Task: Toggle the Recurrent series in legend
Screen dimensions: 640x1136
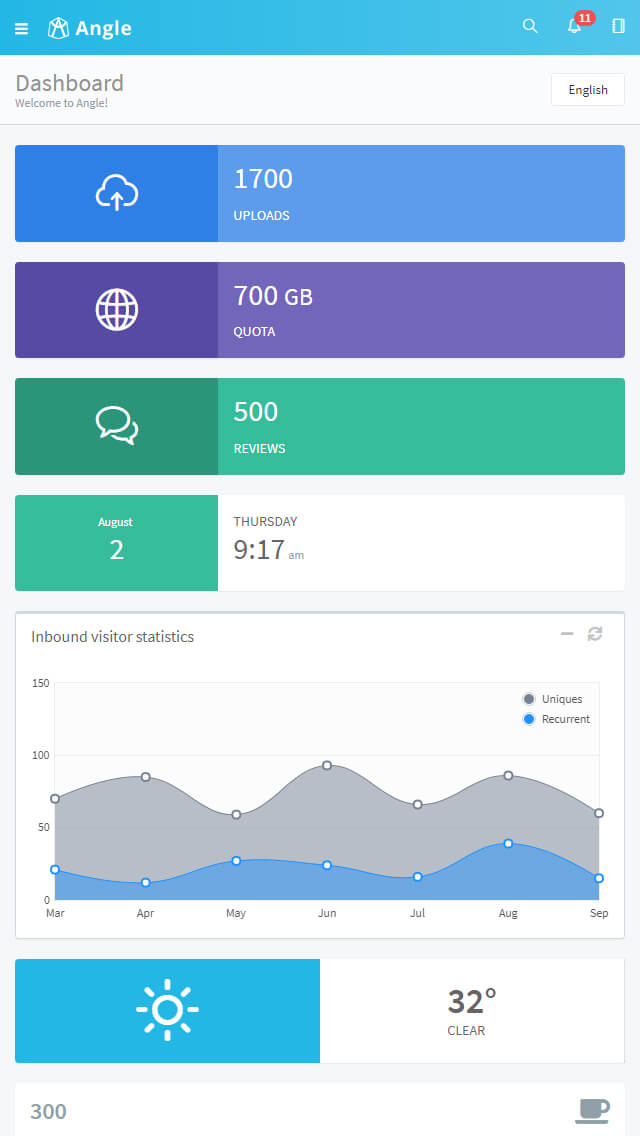Action: pyautogui.click(x=557, y=719)
